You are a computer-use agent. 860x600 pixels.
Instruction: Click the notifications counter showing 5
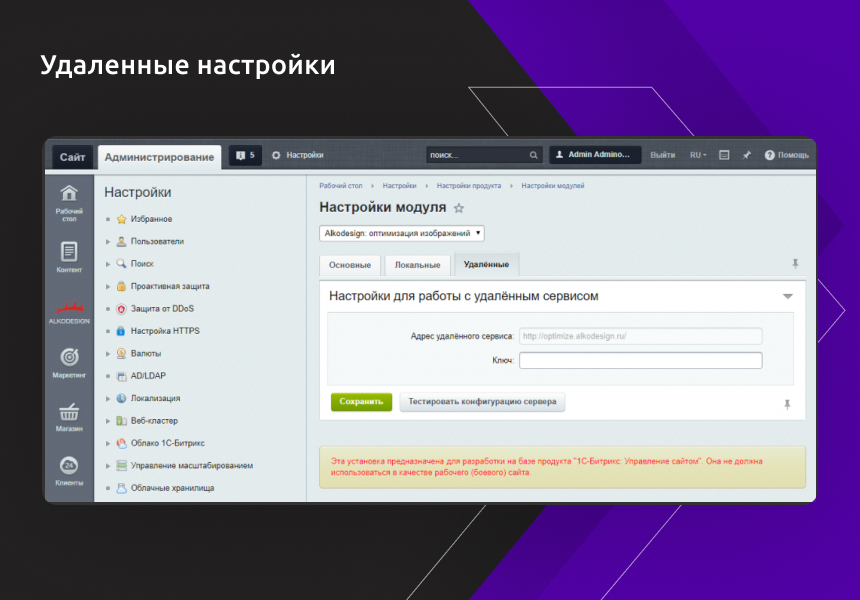[x=244, y=155]
